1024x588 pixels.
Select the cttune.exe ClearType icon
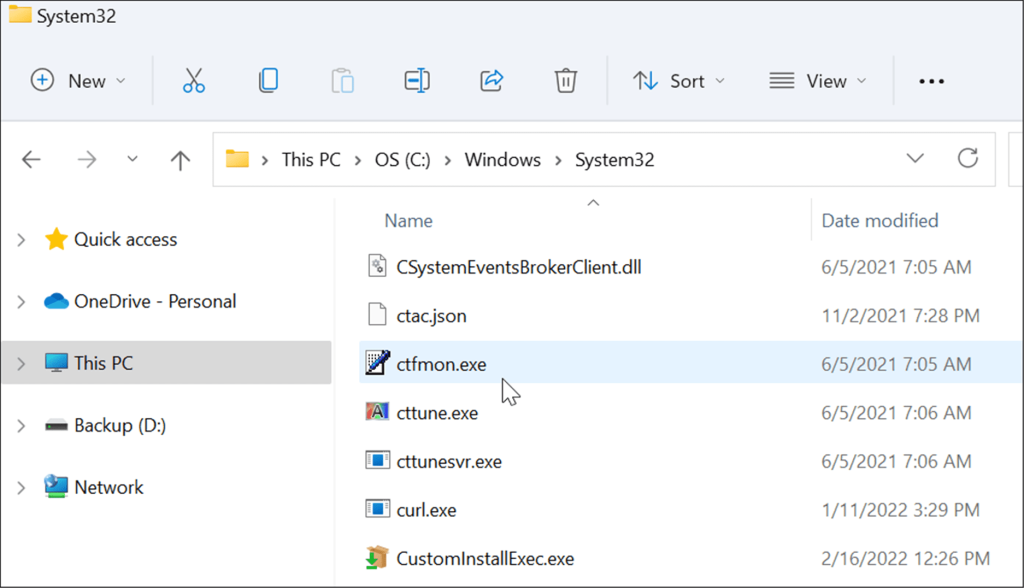[x=377, y=412]
